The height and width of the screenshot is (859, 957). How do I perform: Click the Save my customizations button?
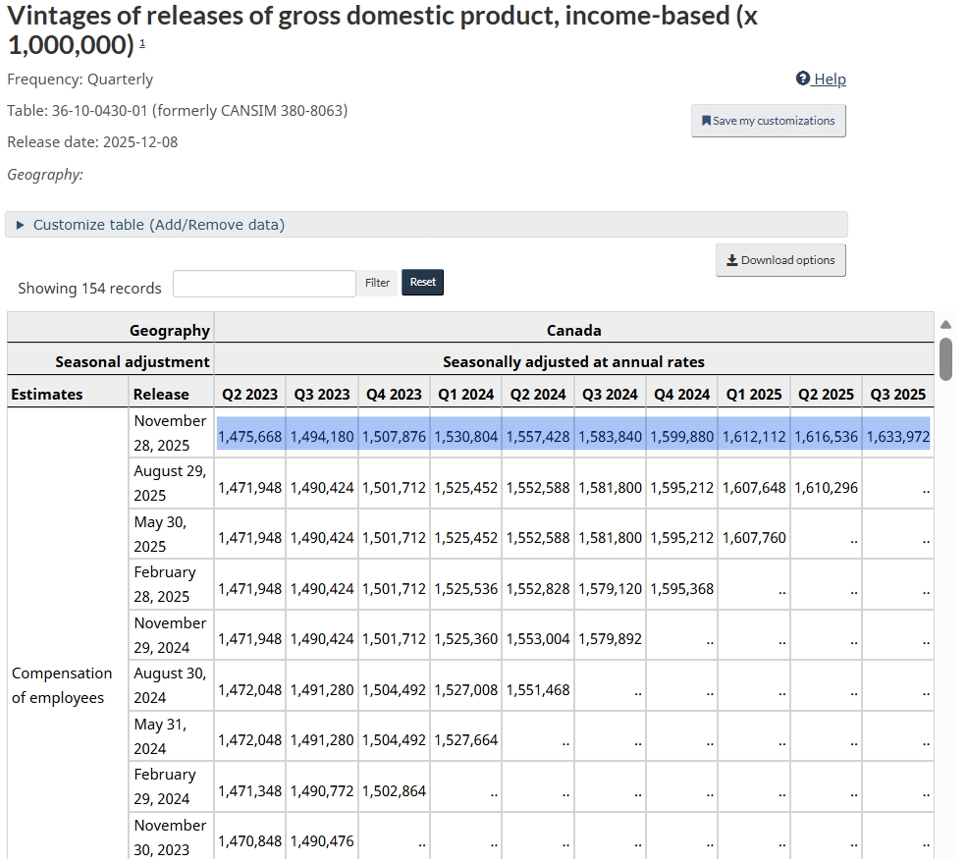[768, 120]
